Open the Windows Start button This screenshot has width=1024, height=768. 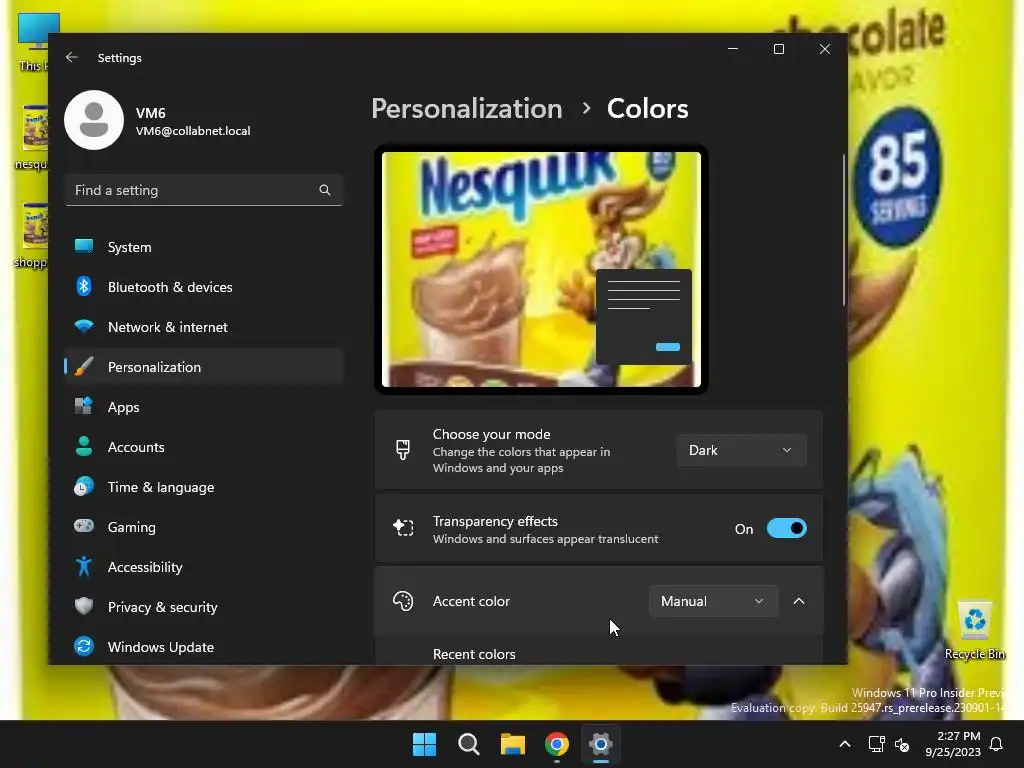[424, 744]
